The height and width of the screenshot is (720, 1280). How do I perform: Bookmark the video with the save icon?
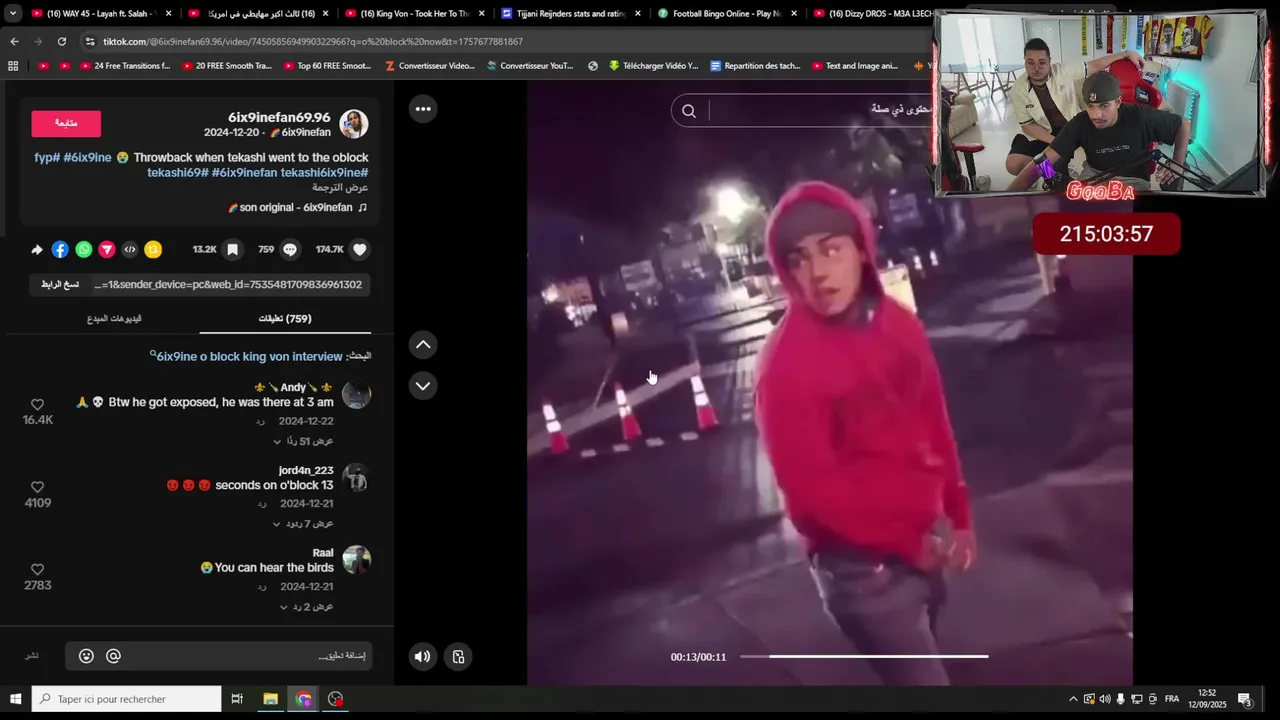(232, 249)
